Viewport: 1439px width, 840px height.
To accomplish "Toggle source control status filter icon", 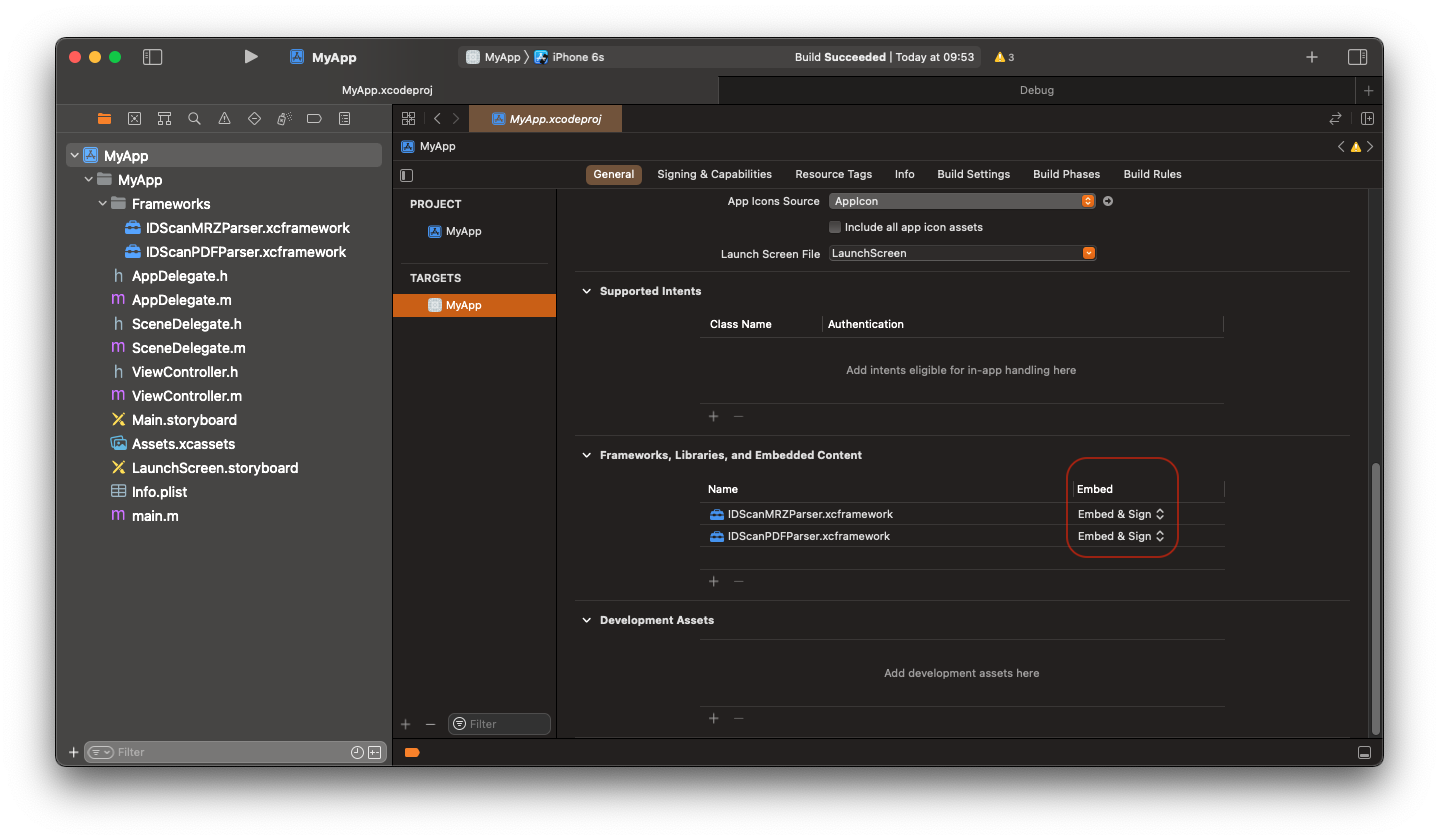I will (x=374, y=752).
